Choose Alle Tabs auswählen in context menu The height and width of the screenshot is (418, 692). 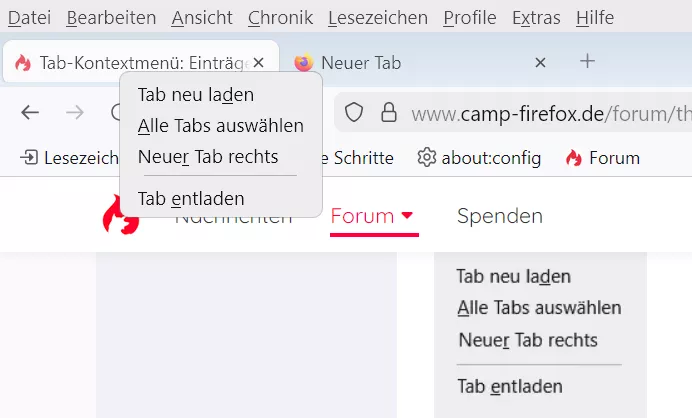tap(221, 126)
